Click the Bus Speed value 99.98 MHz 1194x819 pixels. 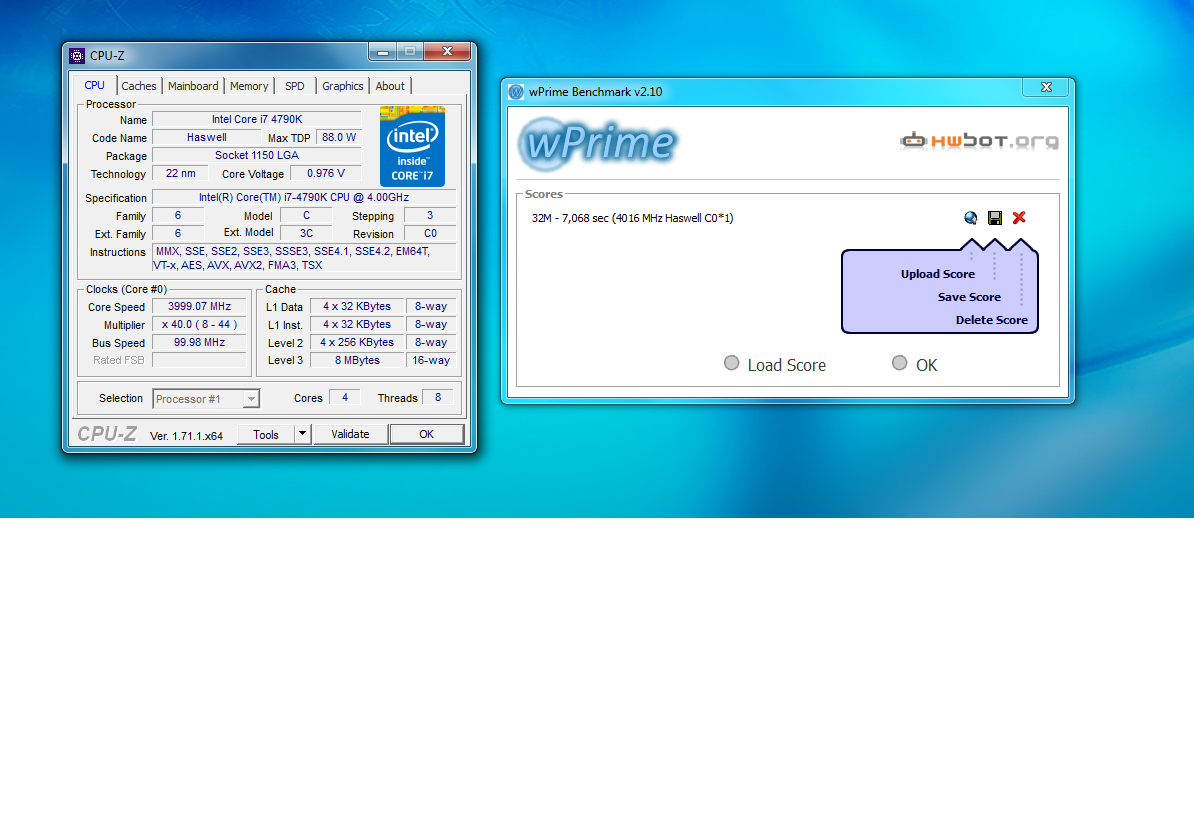click(x=200, y=343)
